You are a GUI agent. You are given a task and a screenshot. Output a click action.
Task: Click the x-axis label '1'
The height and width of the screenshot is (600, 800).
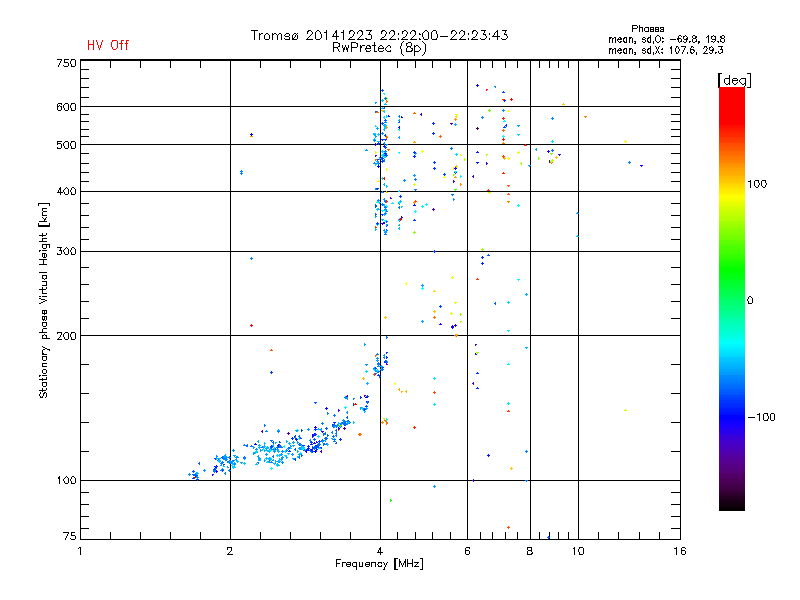(x=80, y=551)
